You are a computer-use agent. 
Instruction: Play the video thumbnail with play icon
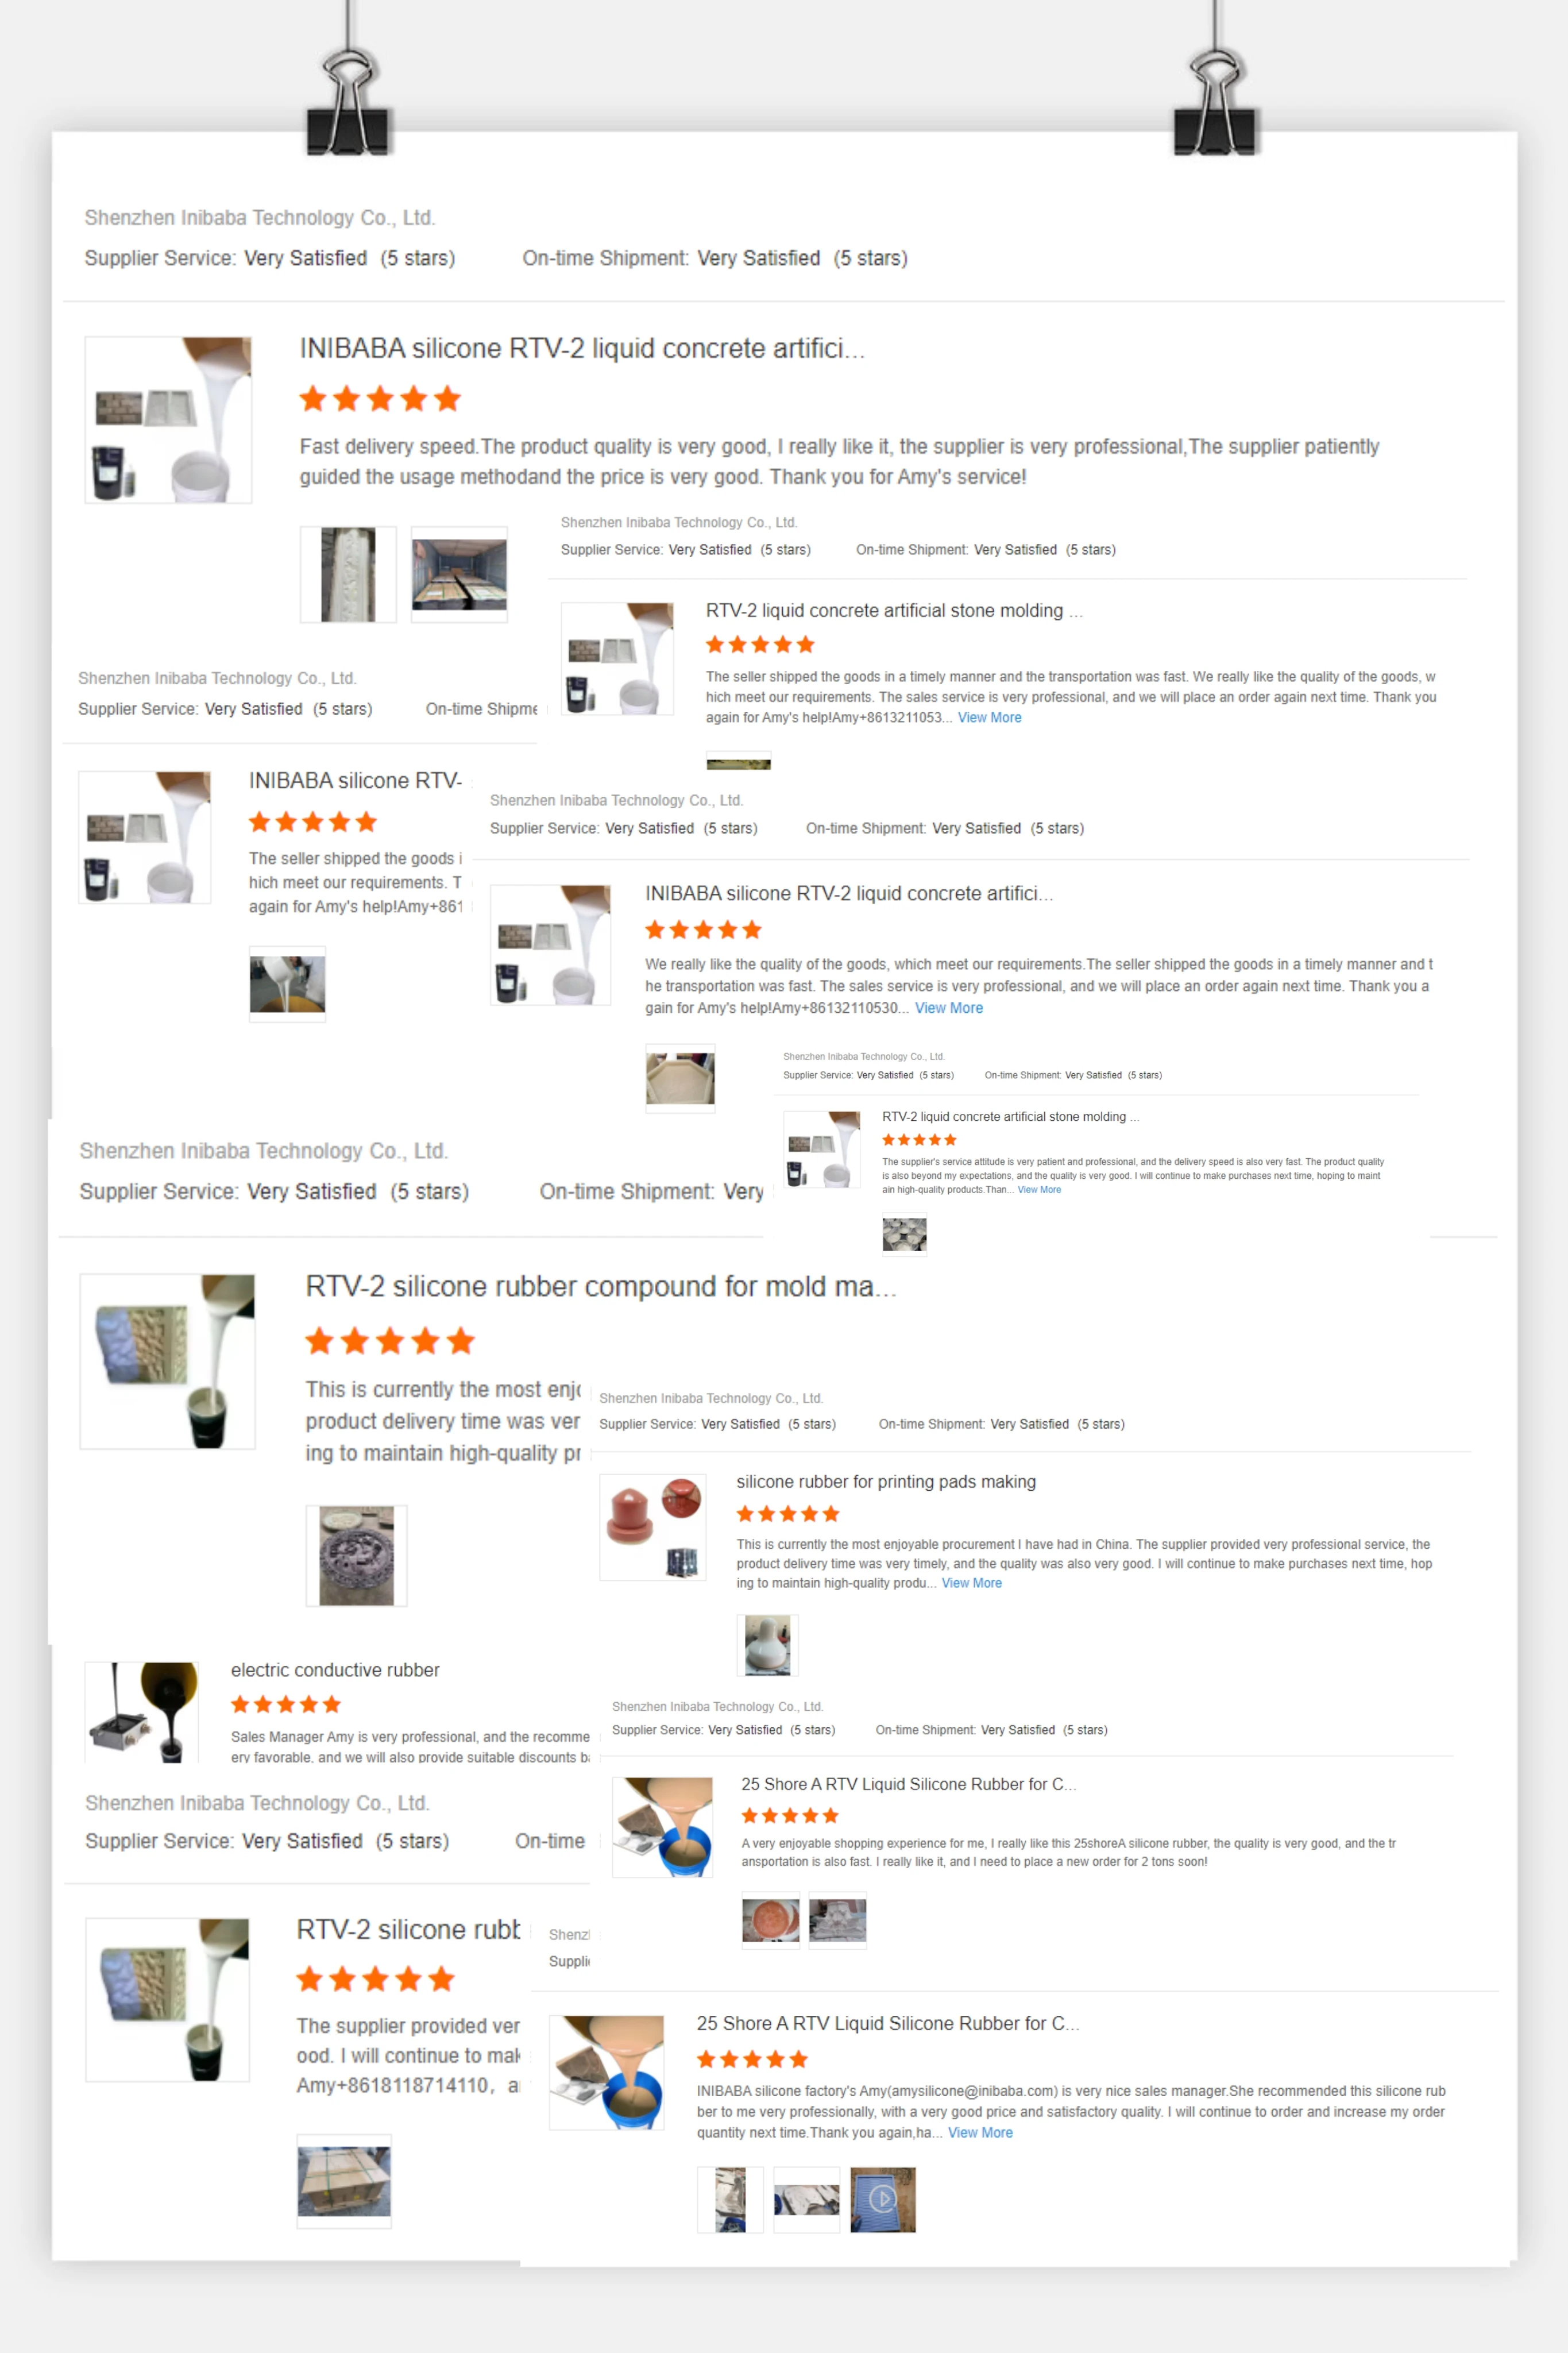pos(882,2199)
